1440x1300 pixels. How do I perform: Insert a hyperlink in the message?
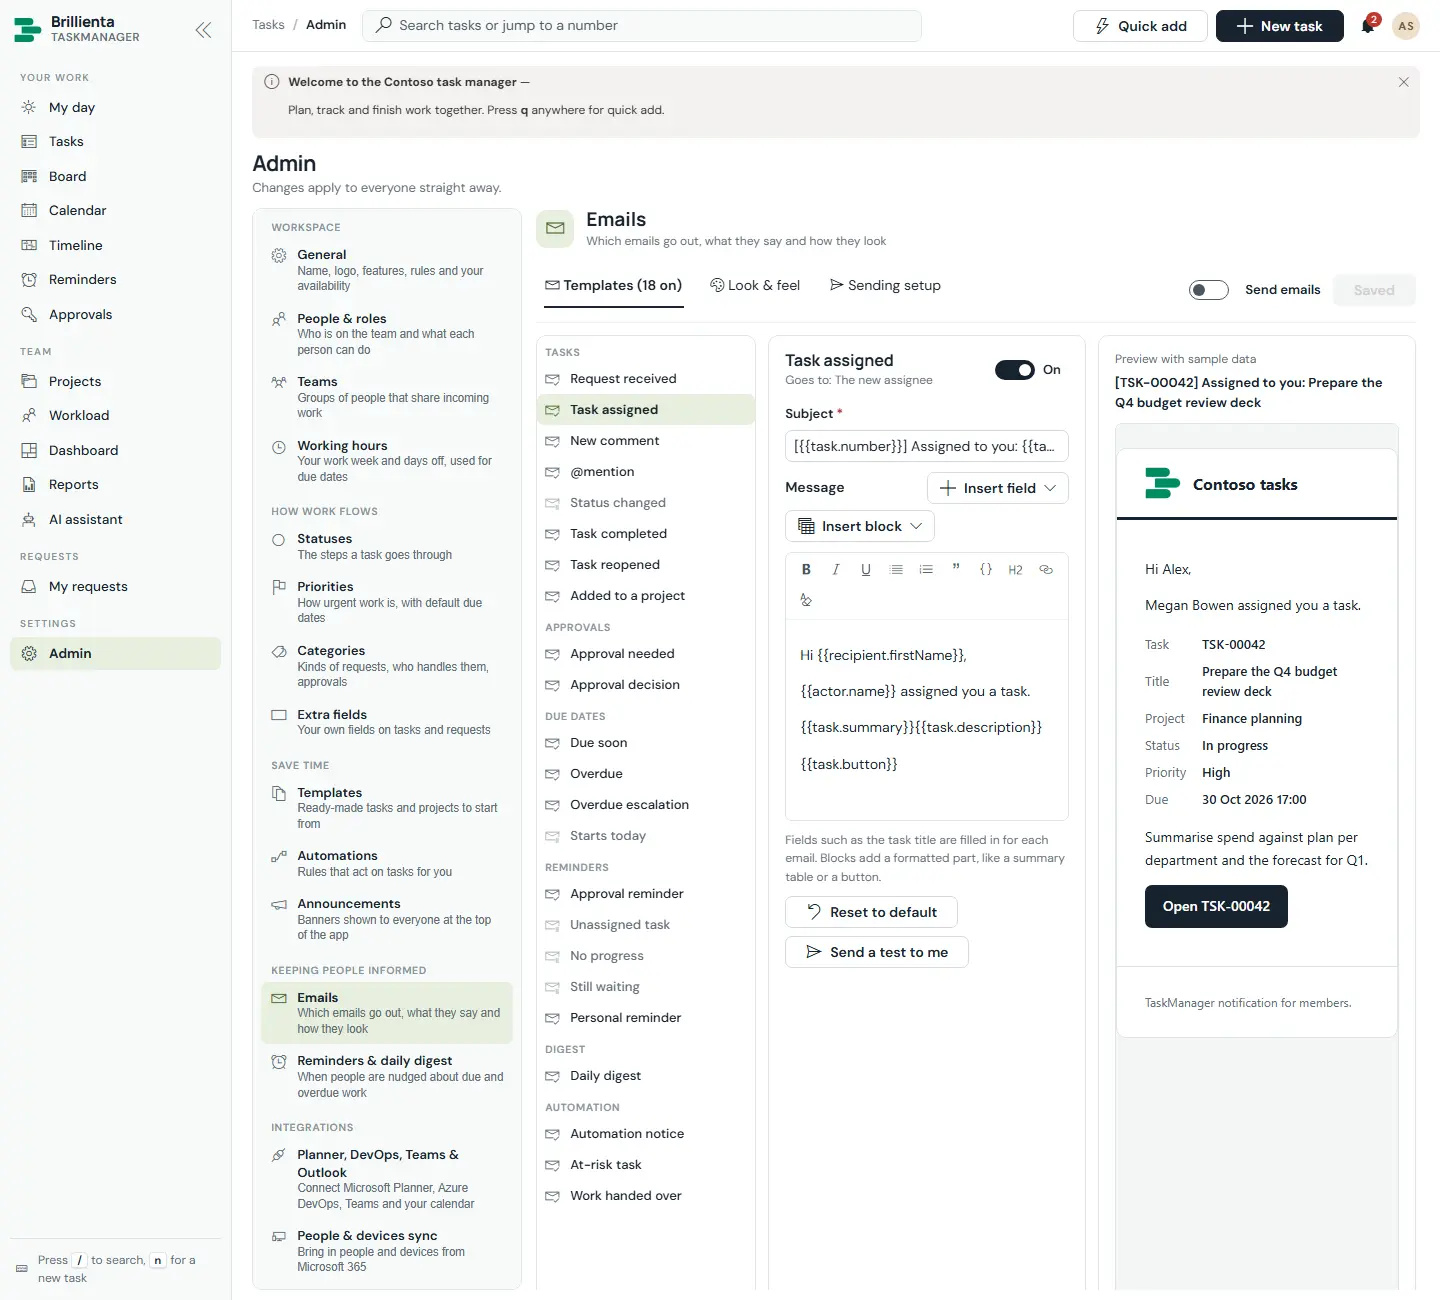click(1046, 570)
